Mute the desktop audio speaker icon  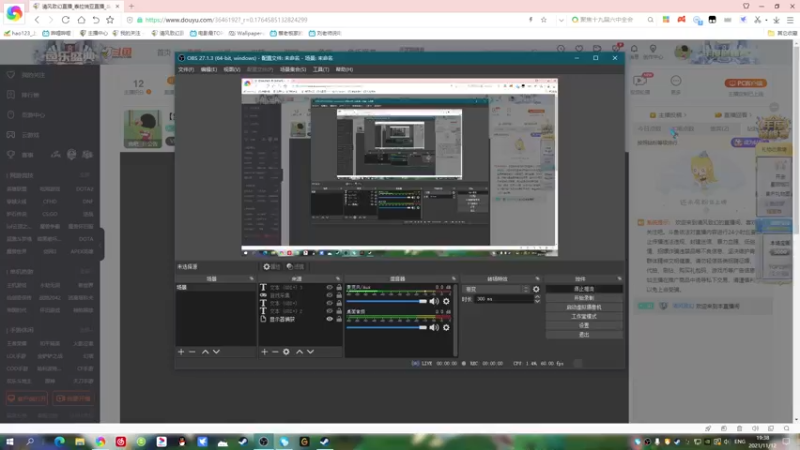[434, 328]
